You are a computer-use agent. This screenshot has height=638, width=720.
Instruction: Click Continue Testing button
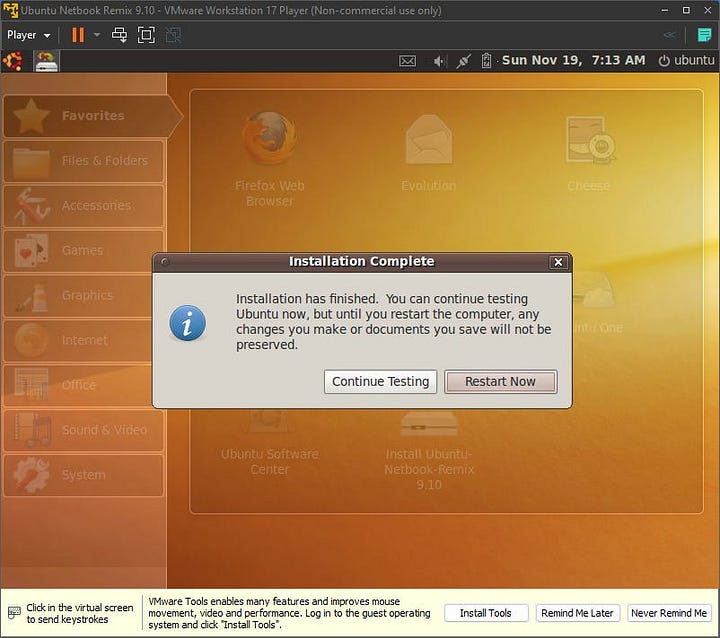point(380,382)
